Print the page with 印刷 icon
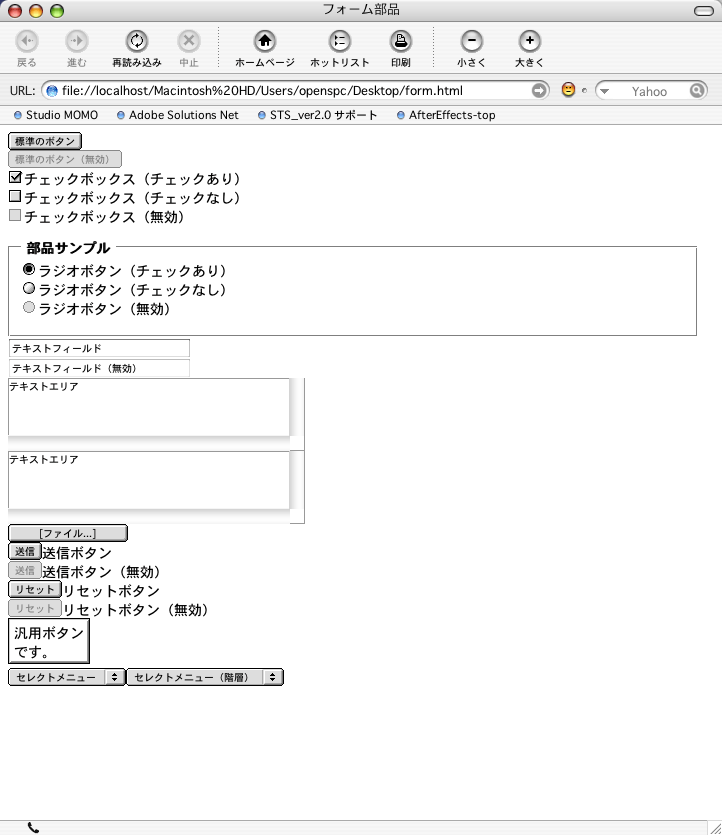This screenshot has height=835, width=722. [400, 41]
